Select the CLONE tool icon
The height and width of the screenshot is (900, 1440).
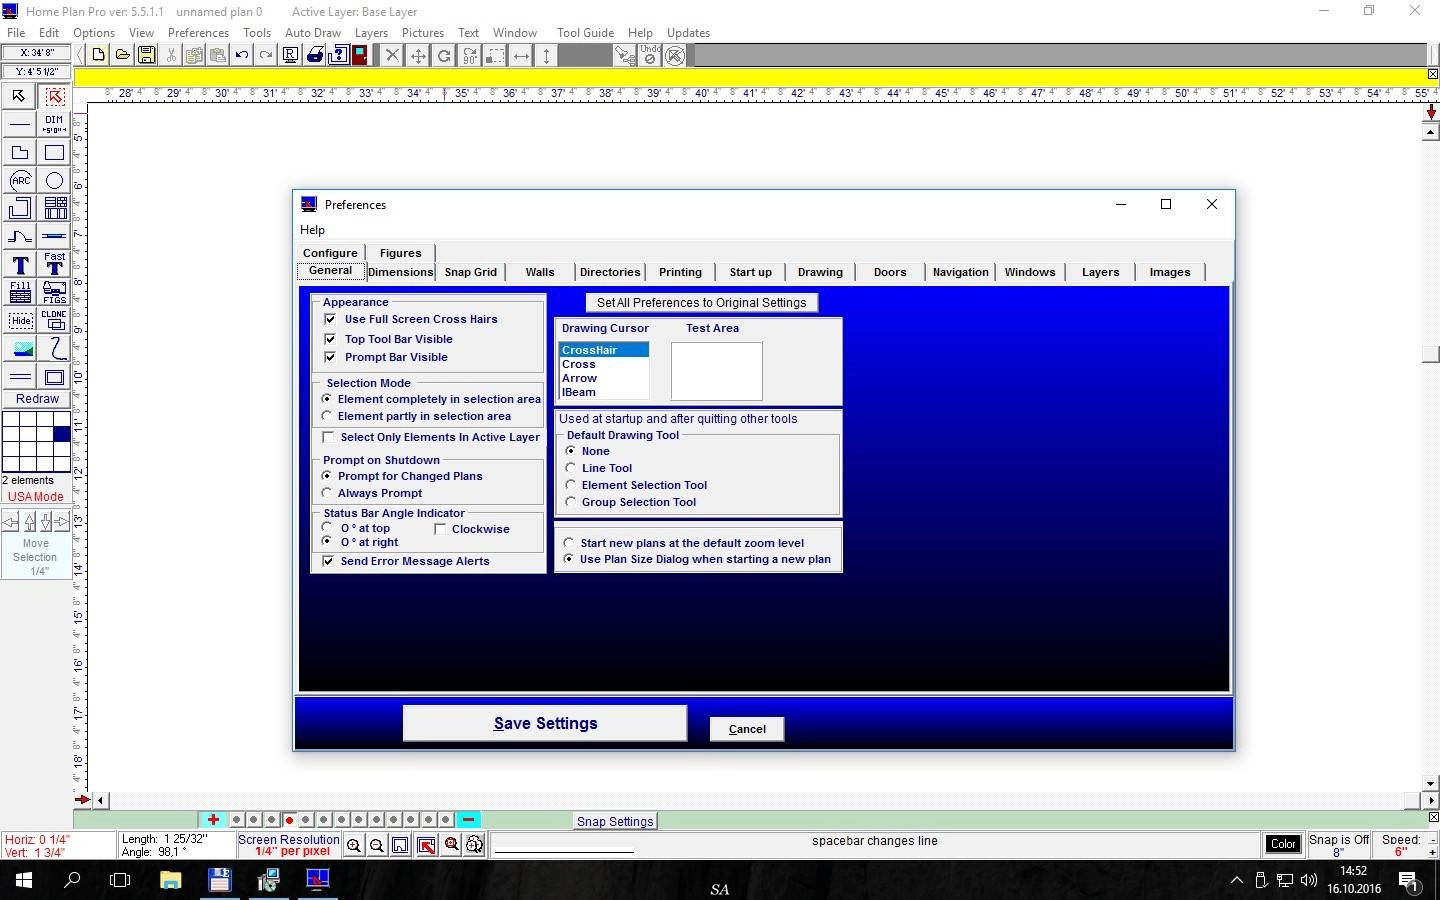54,320
